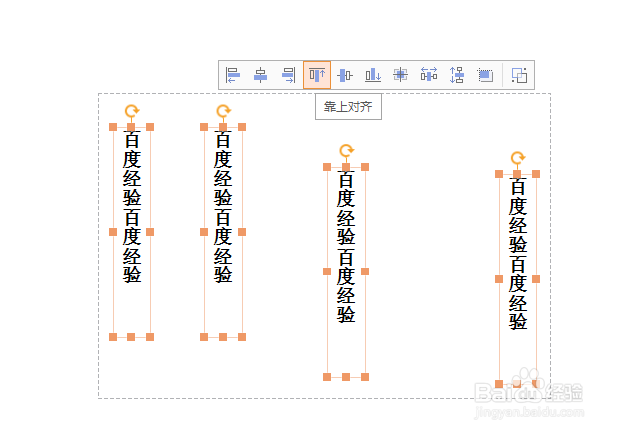Click the text inside the leftmost vertical text box
The width and height of the screenshot is (619, 434).
click(x=132, y=207)
